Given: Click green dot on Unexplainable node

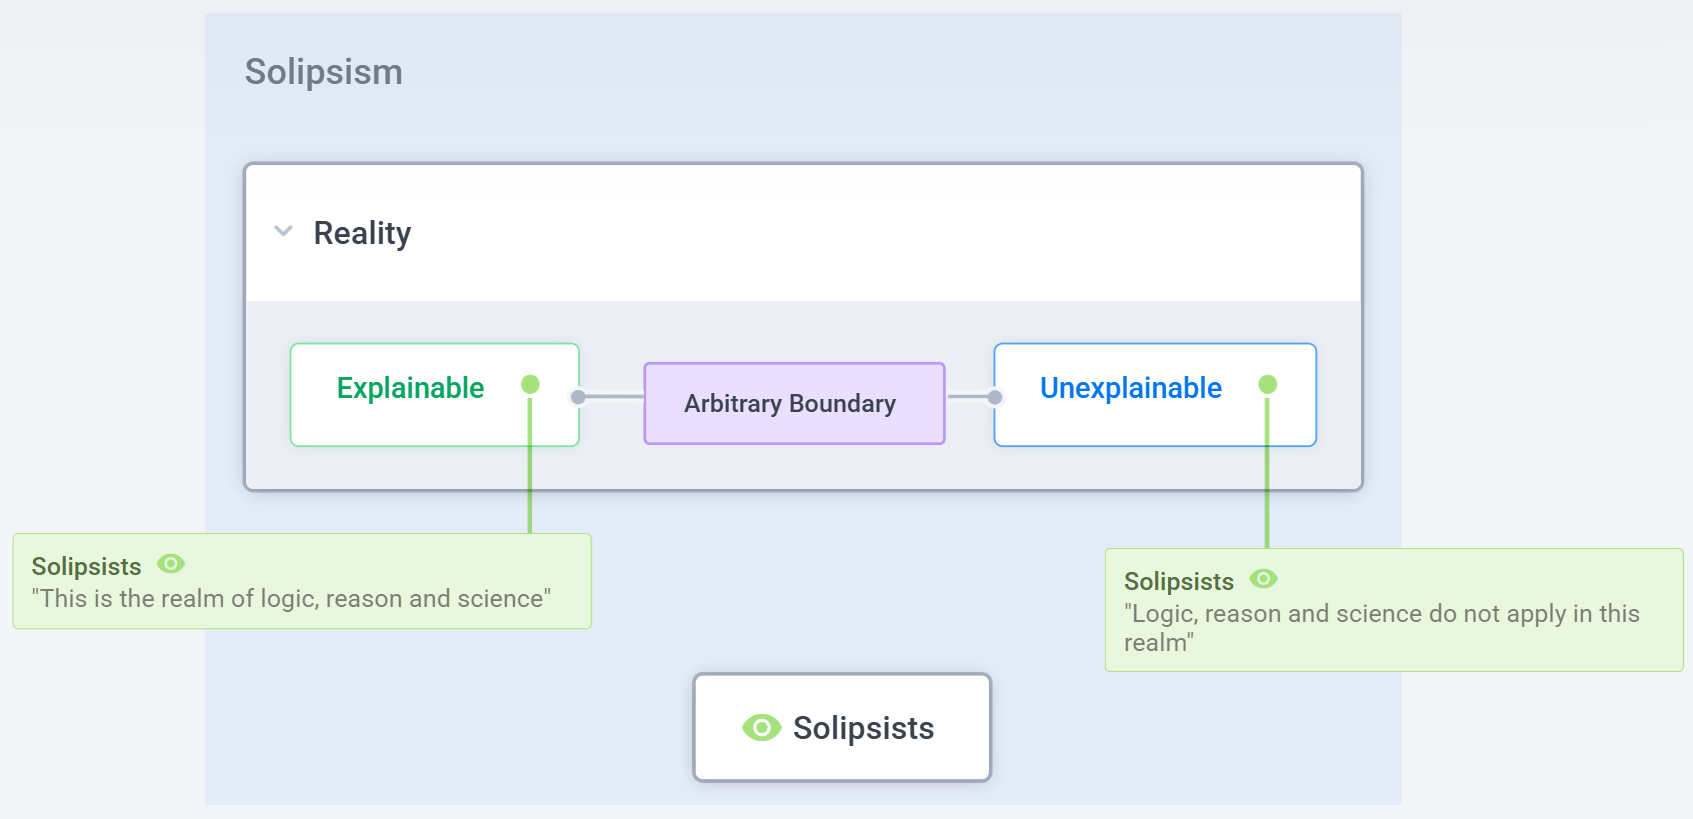Looking at the screenshot, I should 1267,384.
